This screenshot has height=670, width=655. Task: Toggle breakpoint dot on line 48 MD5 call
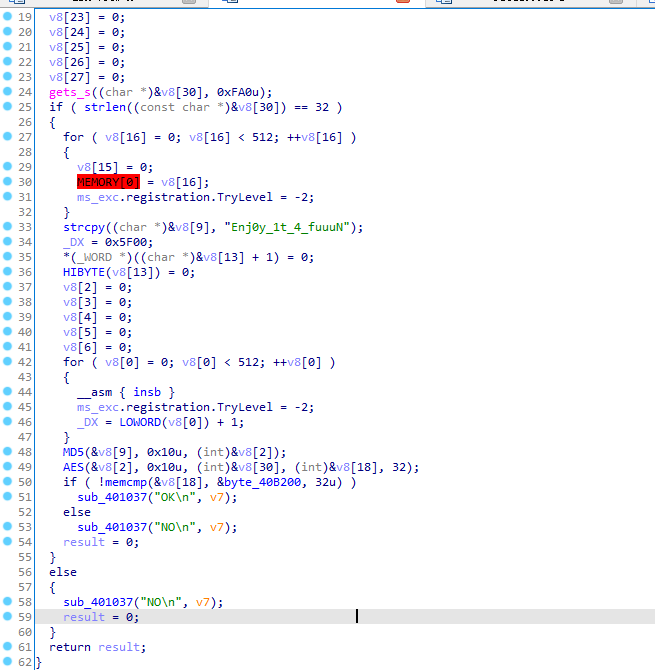(8, 452)
